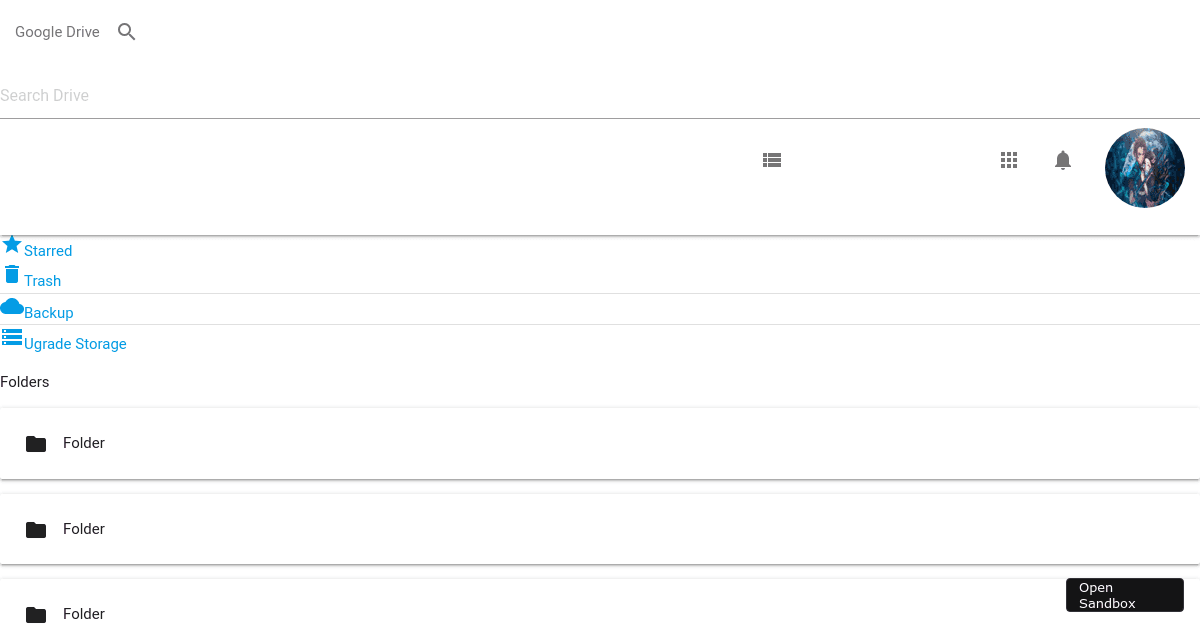The width and height of the screenshot is (1200, 630).
Task: Switch to list view layout
Action: pyautogui.click(x=771, y=159)
